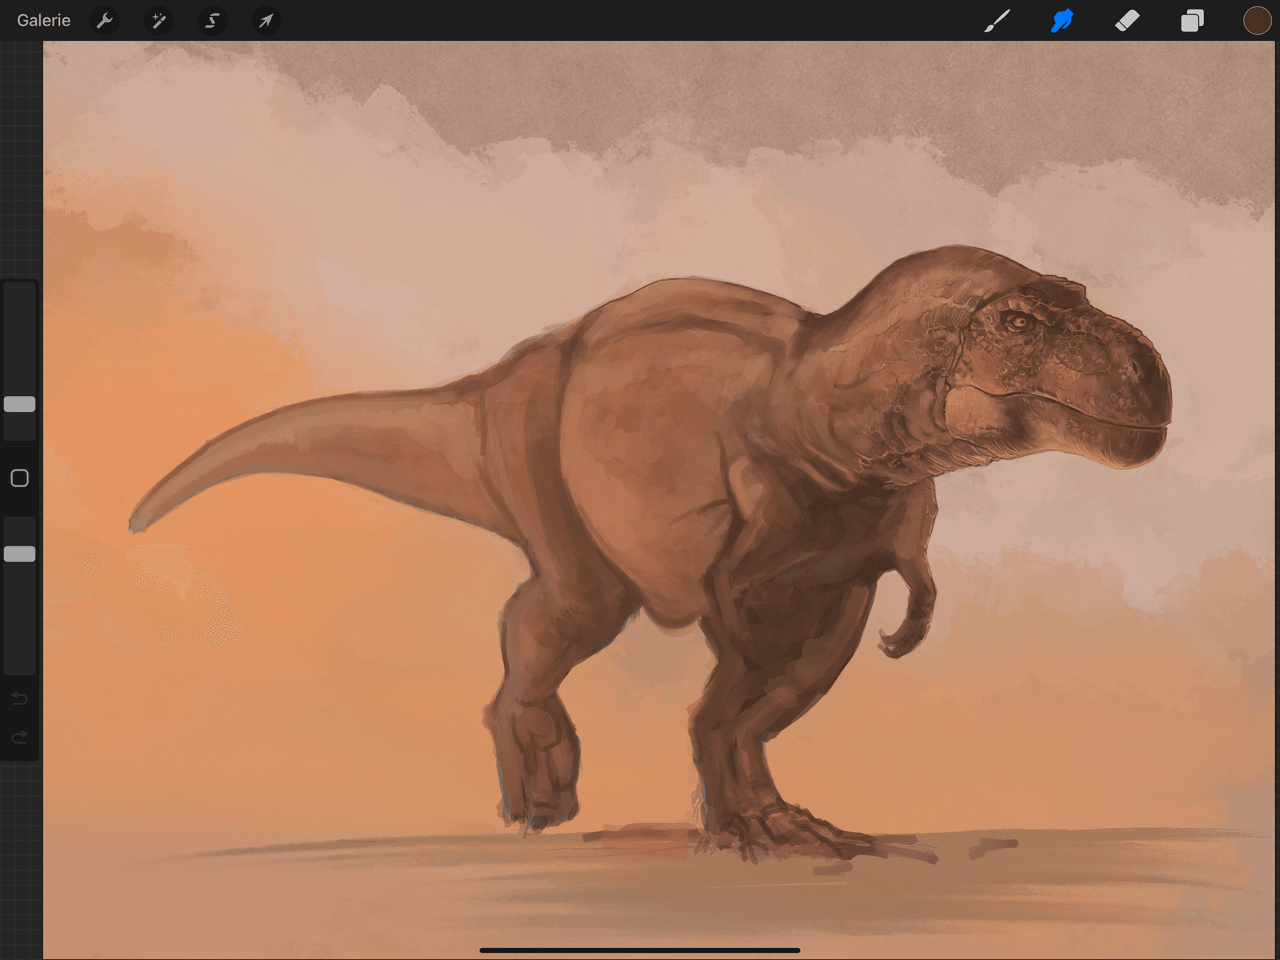This screenshot has height=960, width=1280.
Task: Tap the blue Smudge finger tool
Action: (x=1062, y=20)
